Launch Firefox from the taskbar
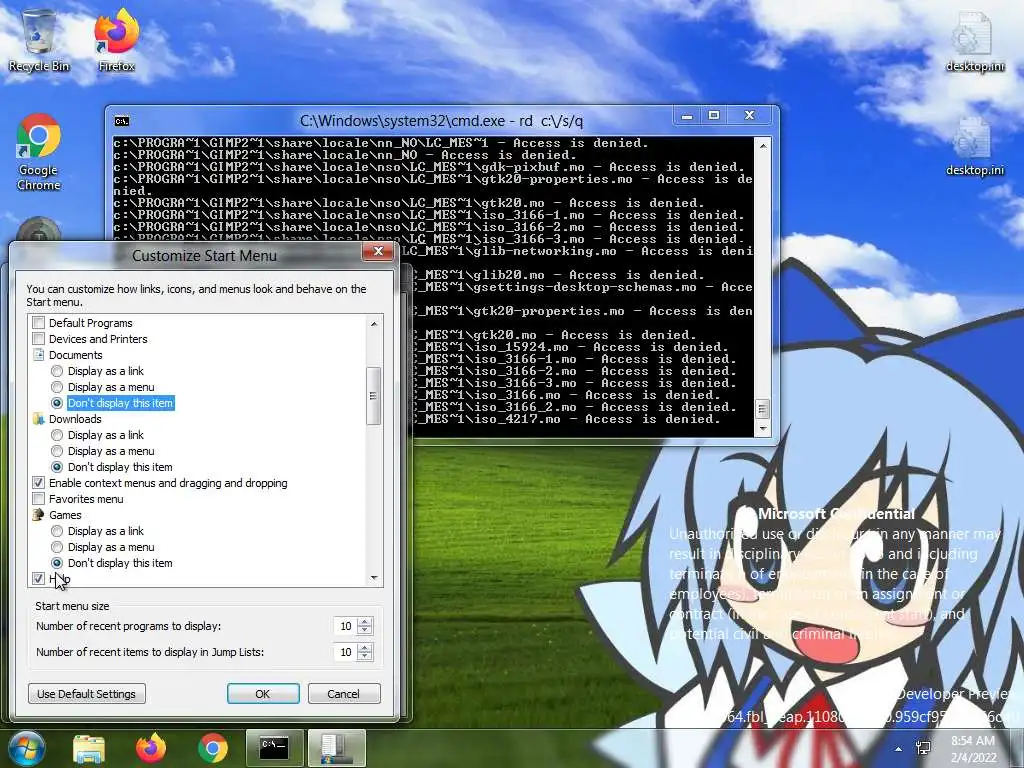Screen dimensions: 1024x768 (151, 748)
